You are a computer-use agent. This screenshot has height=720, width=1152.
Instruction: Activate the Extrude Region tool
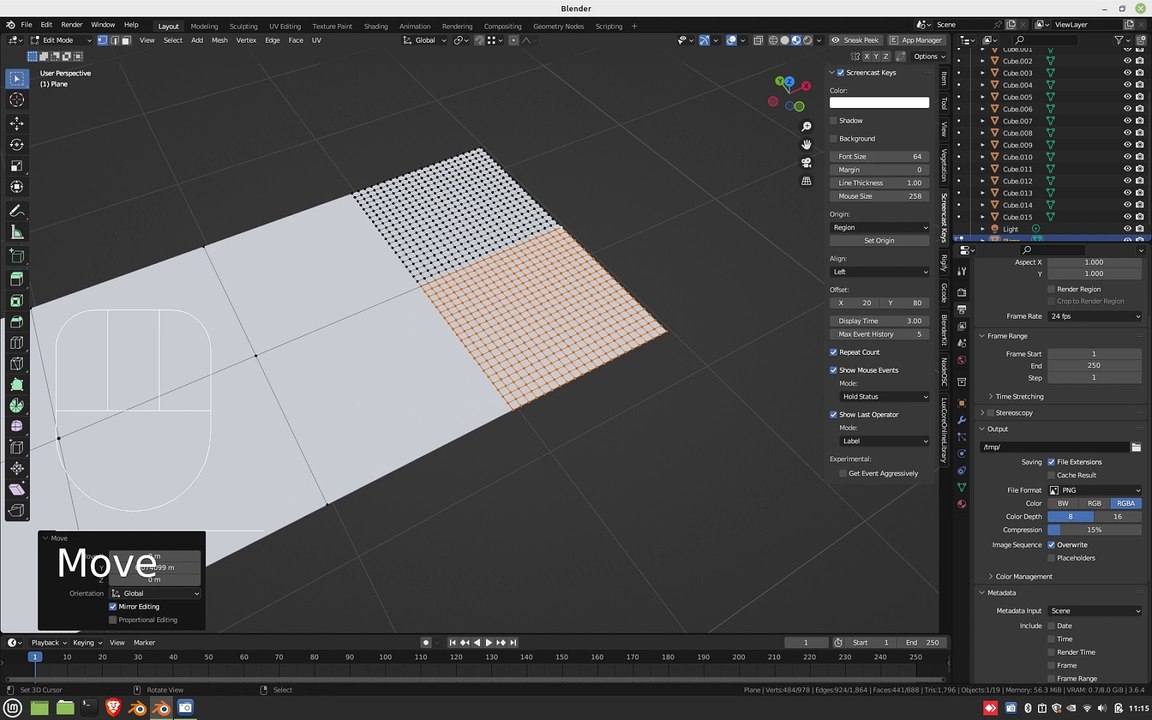pyautogui.click(x=17, y=279)
